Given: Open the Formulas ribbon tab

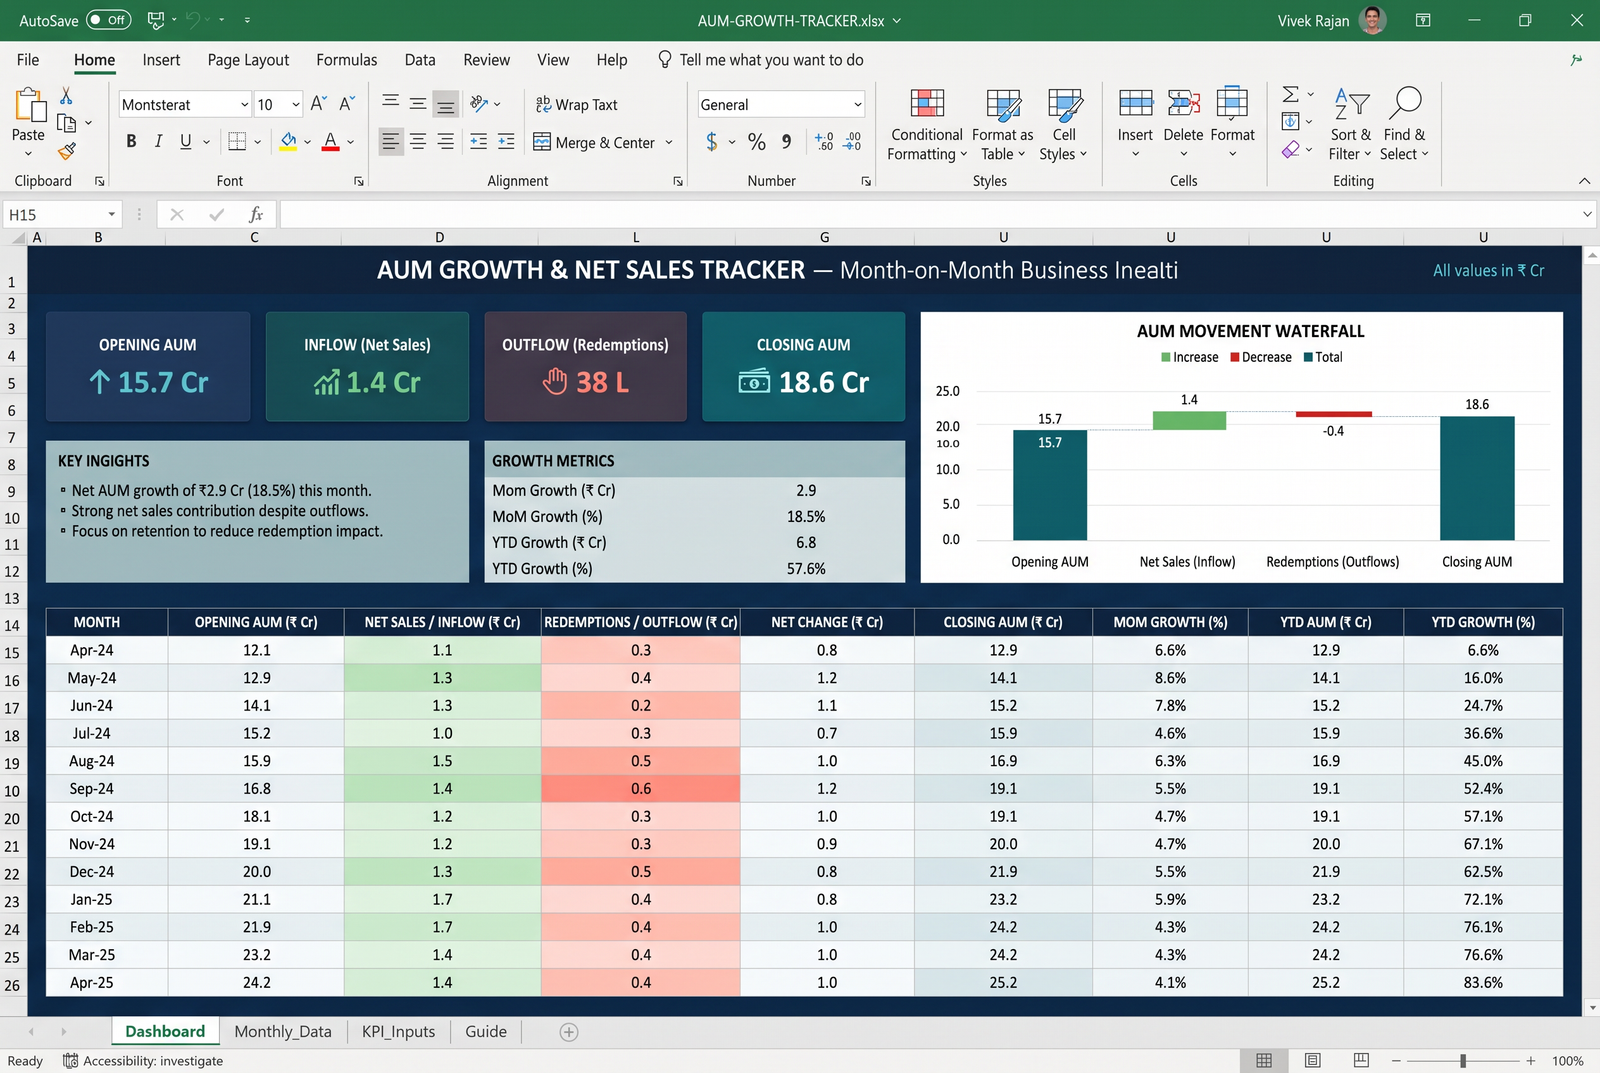Looking at the screenshot, I should (347, 60).
